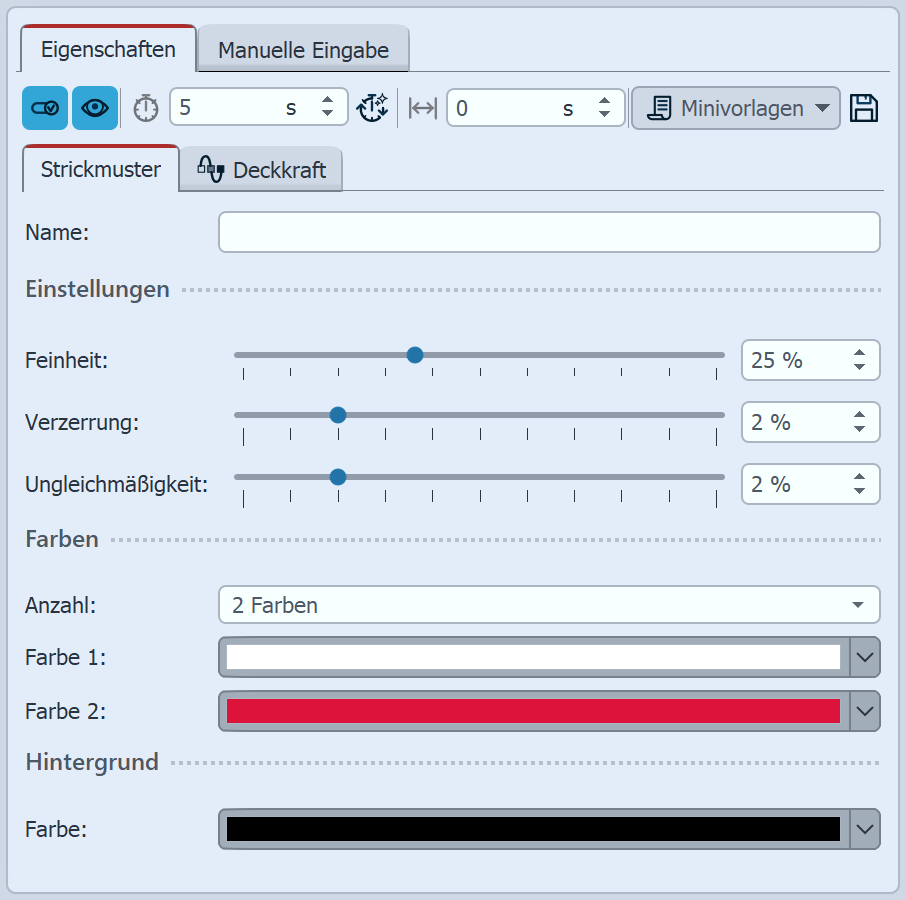Viewport: 906px width, 900px height.
Task: Decrease Feinheit percentage with down arrow
Action: (859, 367)
